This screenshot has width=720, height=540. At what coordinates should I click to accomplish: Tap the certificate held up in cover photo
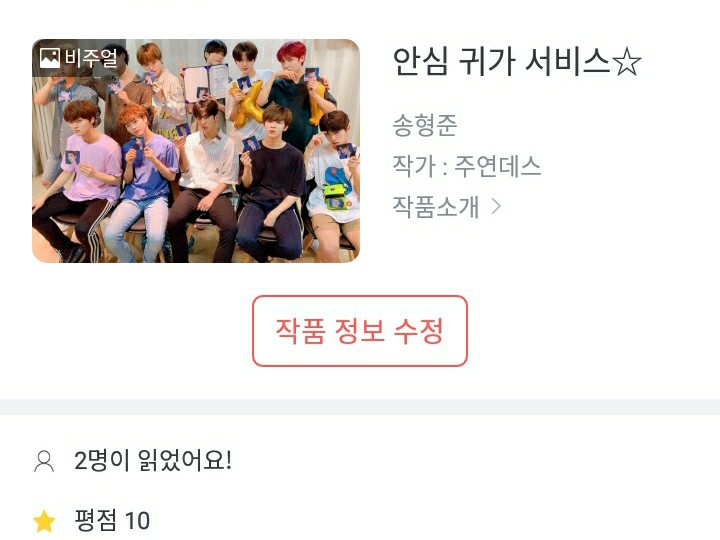click(x=207, y=82)
